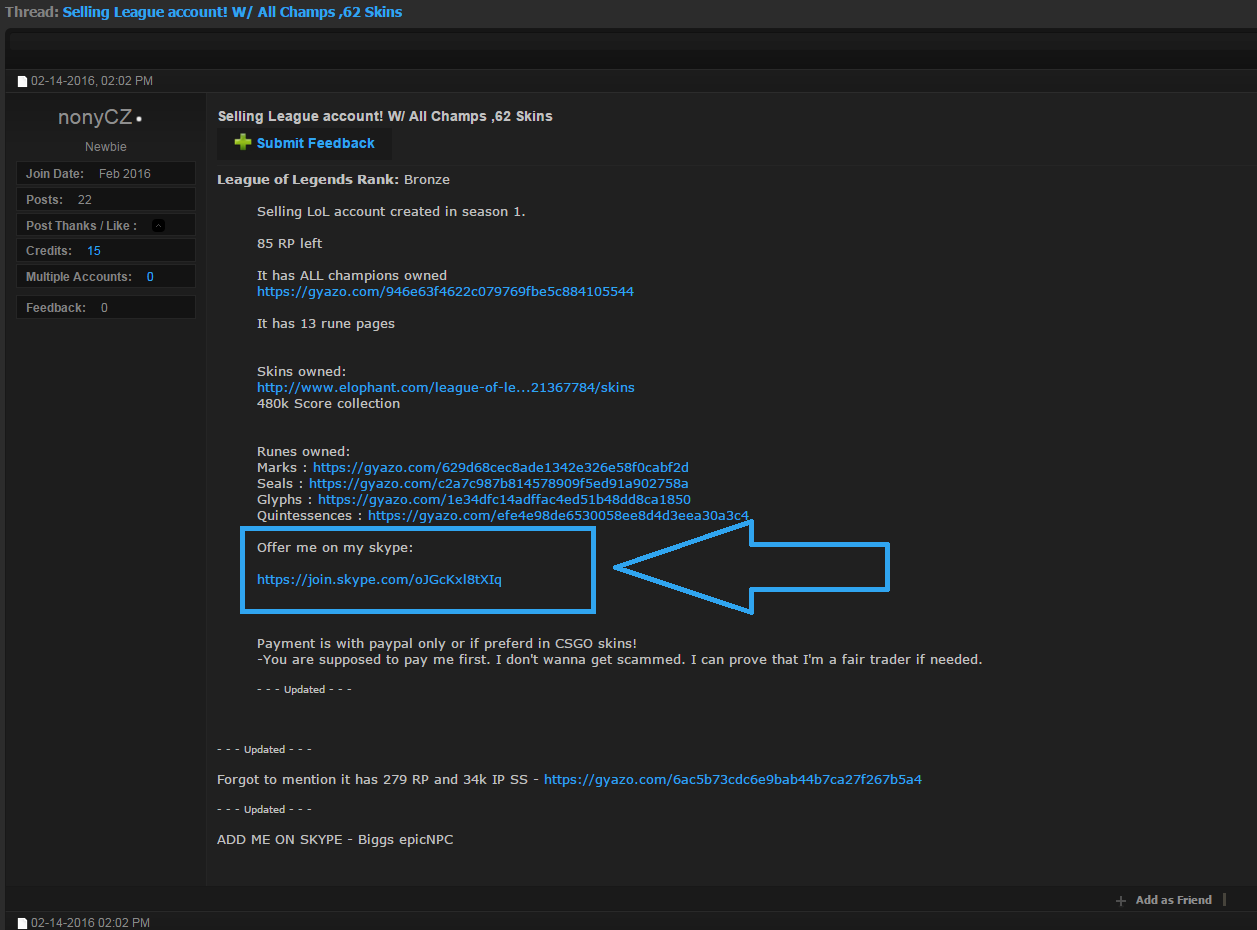Screen dimensions: 1257x930
Task: Click the 'Runes owned:' label
Action: pyautogui.click(x=303, y=452)
